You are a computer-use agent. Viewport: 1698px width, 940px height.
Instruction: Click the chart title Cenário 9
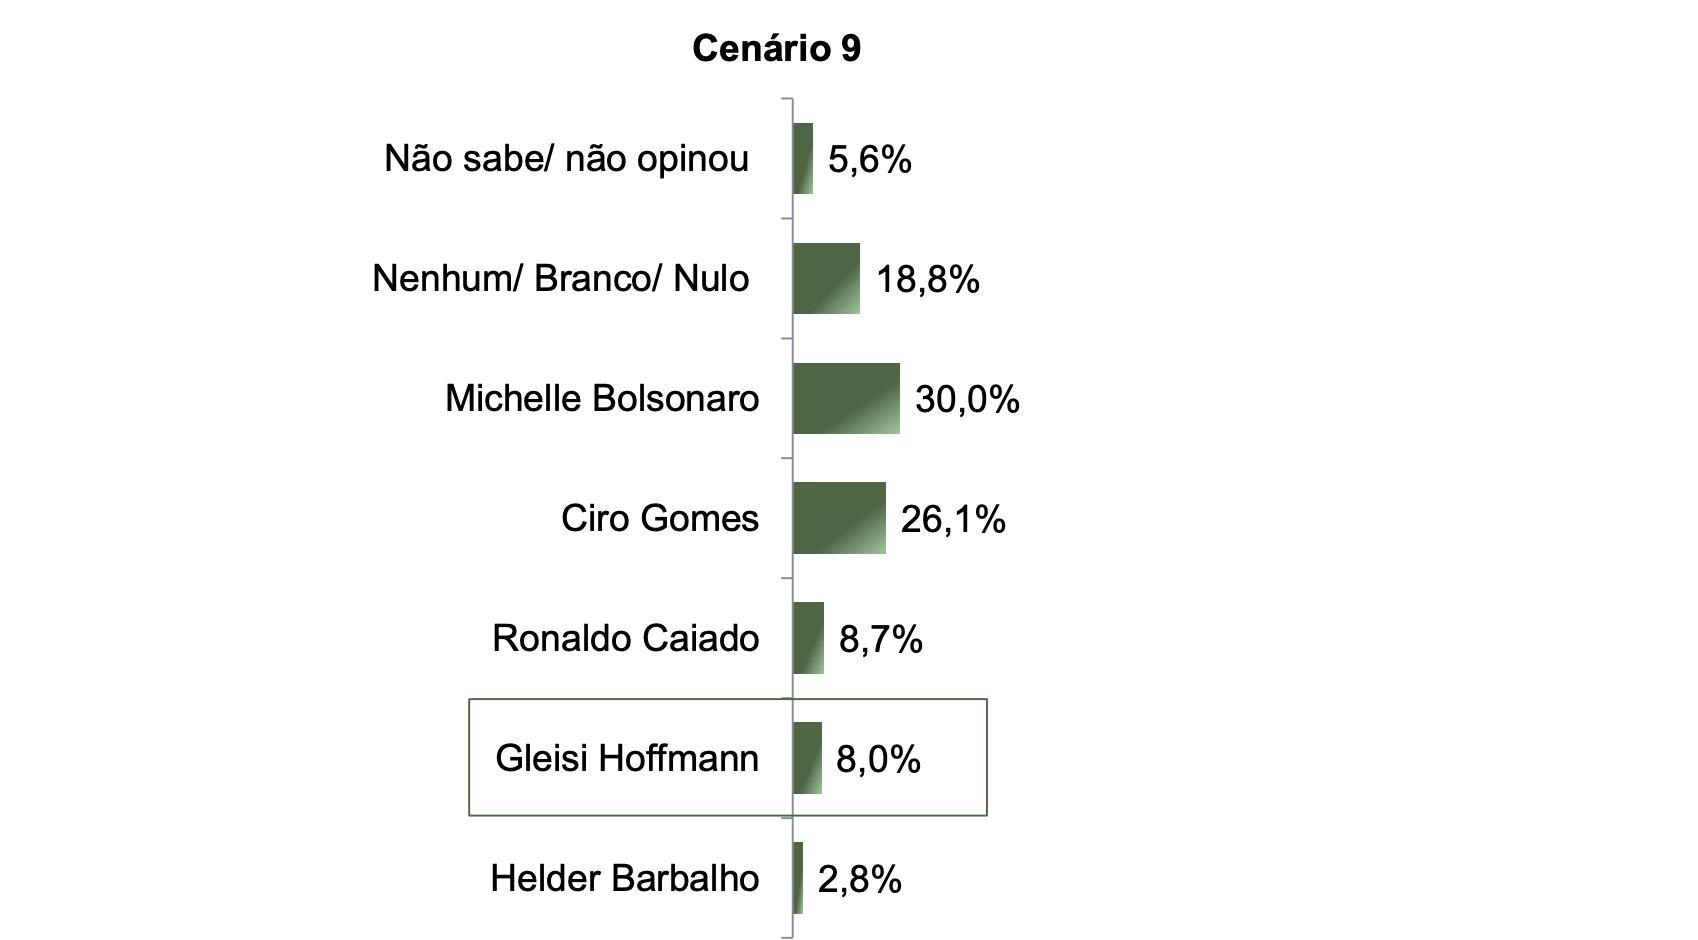tap(776, 48)
